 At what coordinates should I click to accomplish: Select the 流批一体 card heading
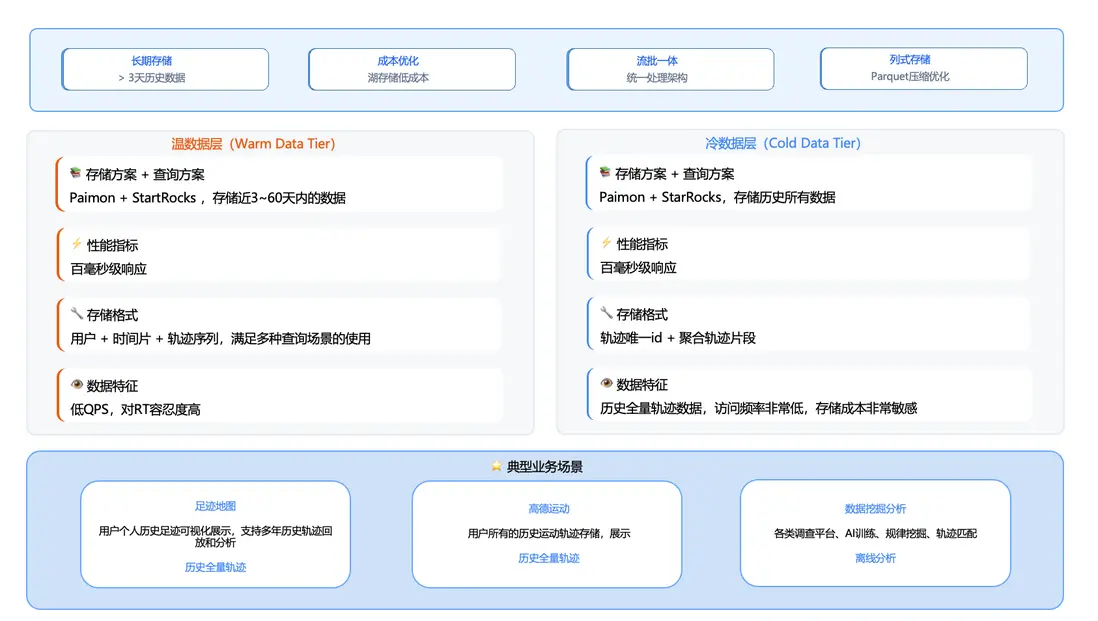[657, 61]
